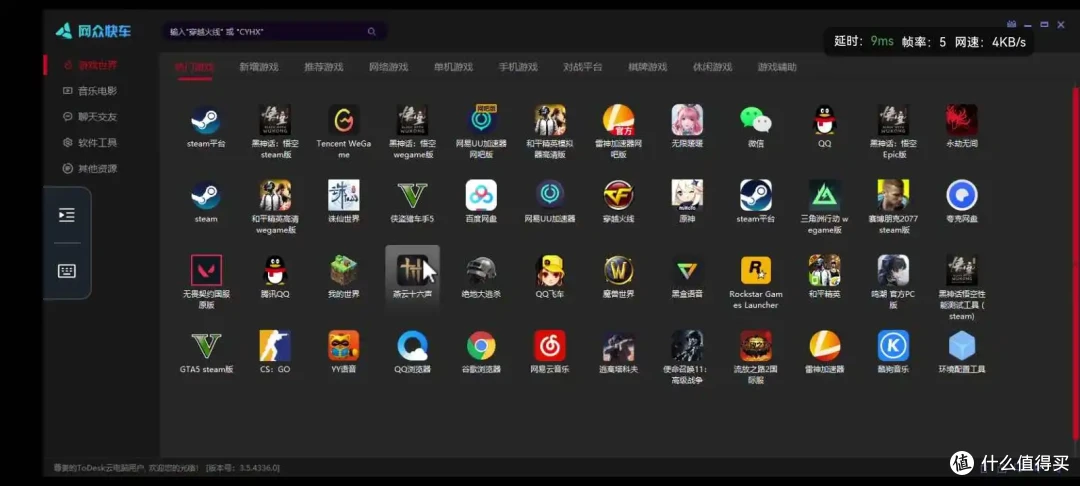Open 夸克网盘 icon
This screenshot has width=1080, height=486.
pos(962,195)
